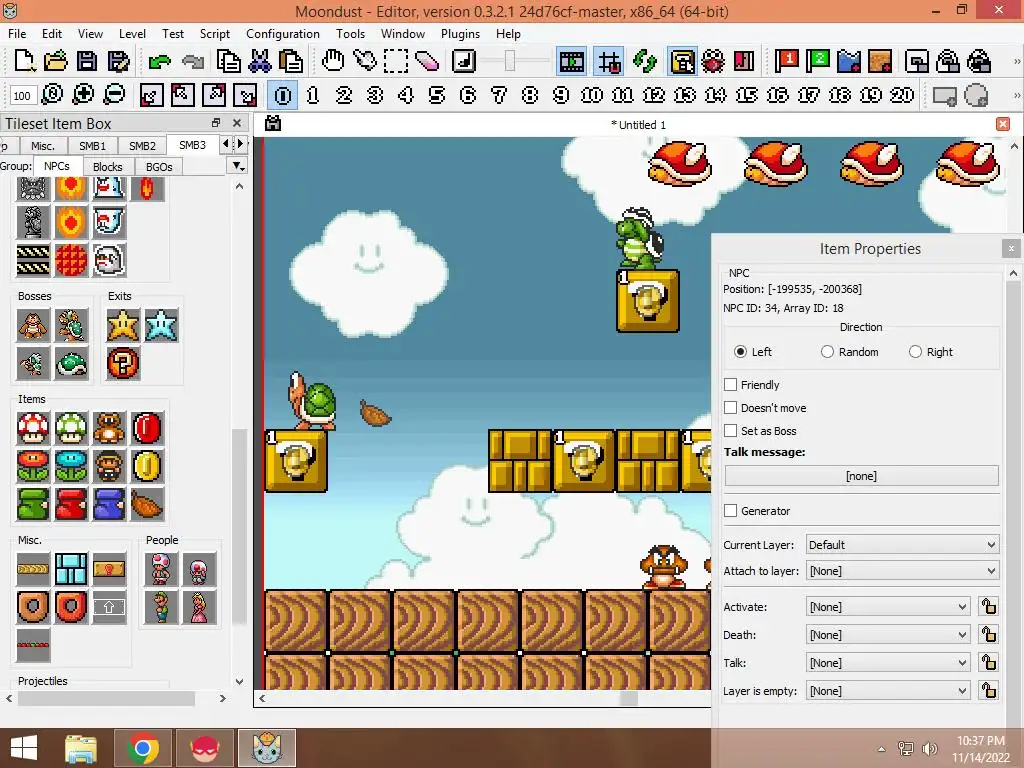Open the Death event dropdown

(x=888, y=635)
